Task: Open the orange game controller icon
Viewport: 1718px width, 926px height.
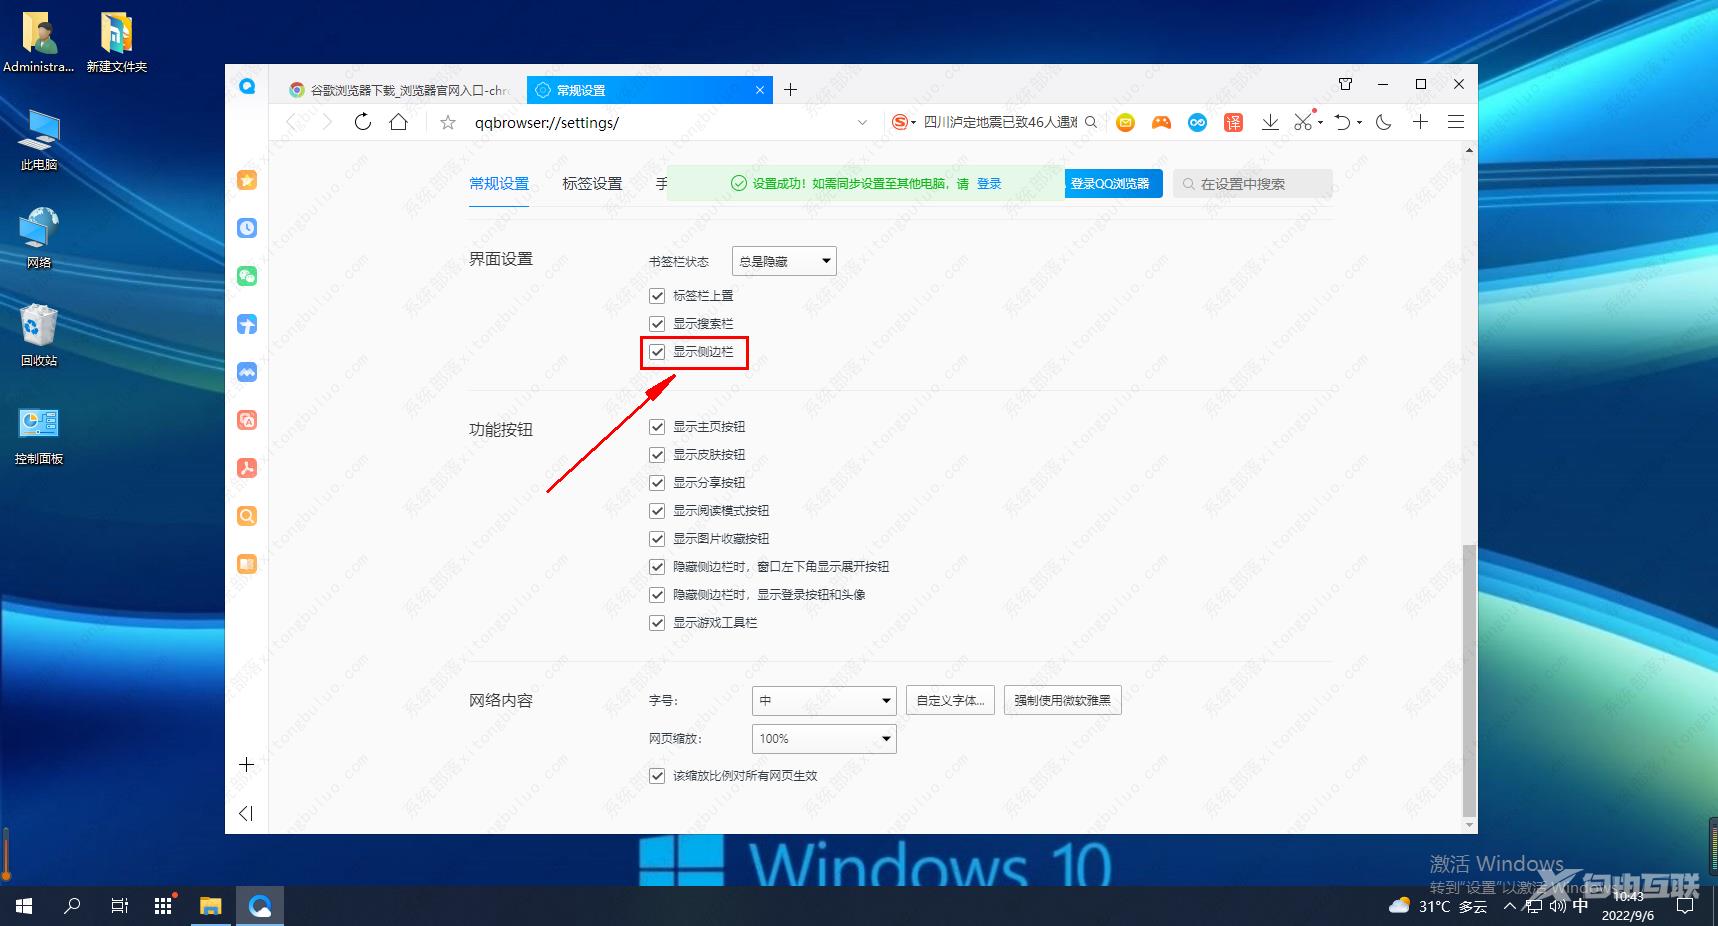Action: pyautogui.click(x=1161, y=122)
